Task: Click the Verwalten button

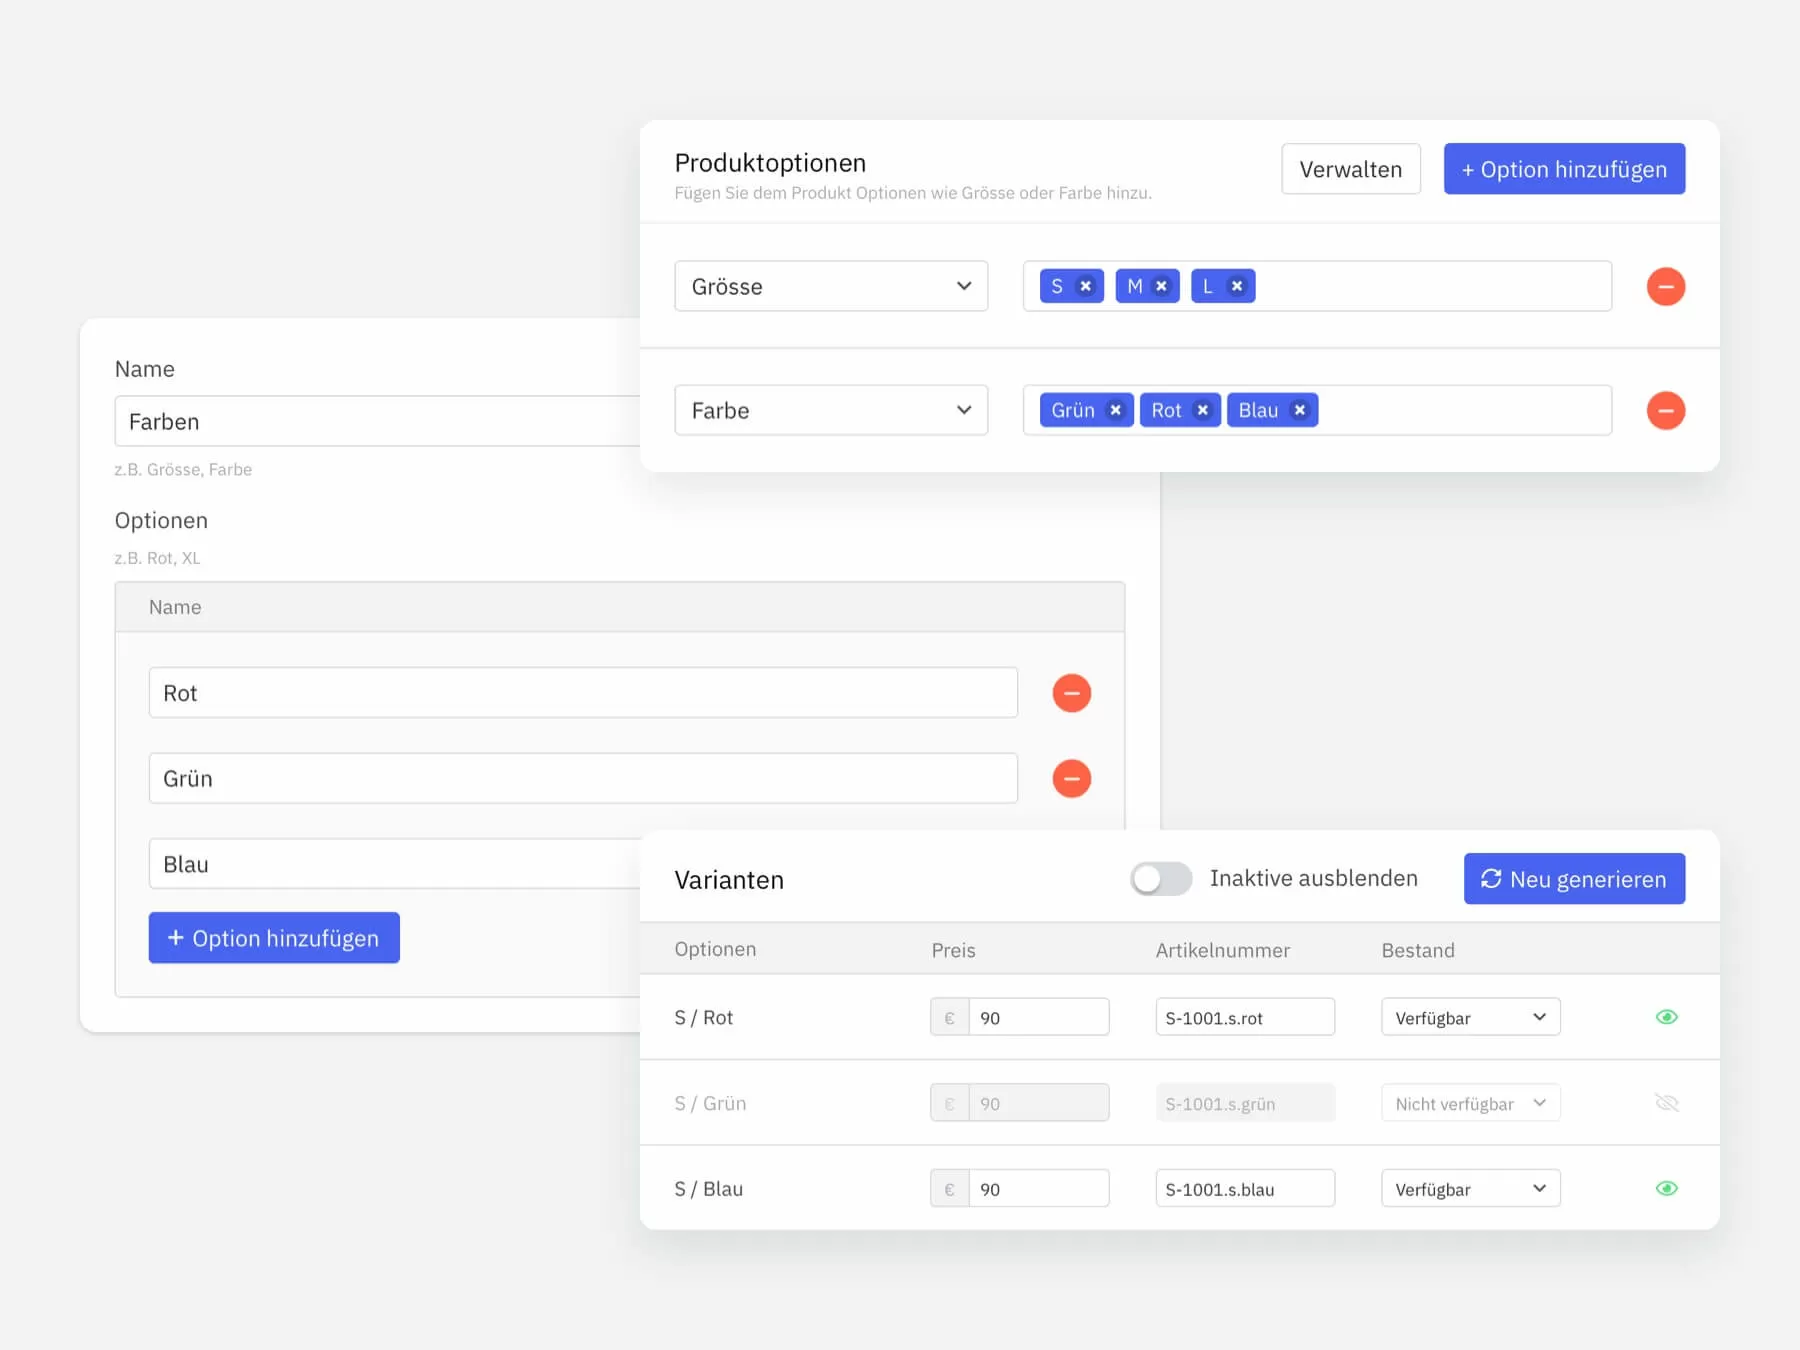Action: click(1350, 170)
